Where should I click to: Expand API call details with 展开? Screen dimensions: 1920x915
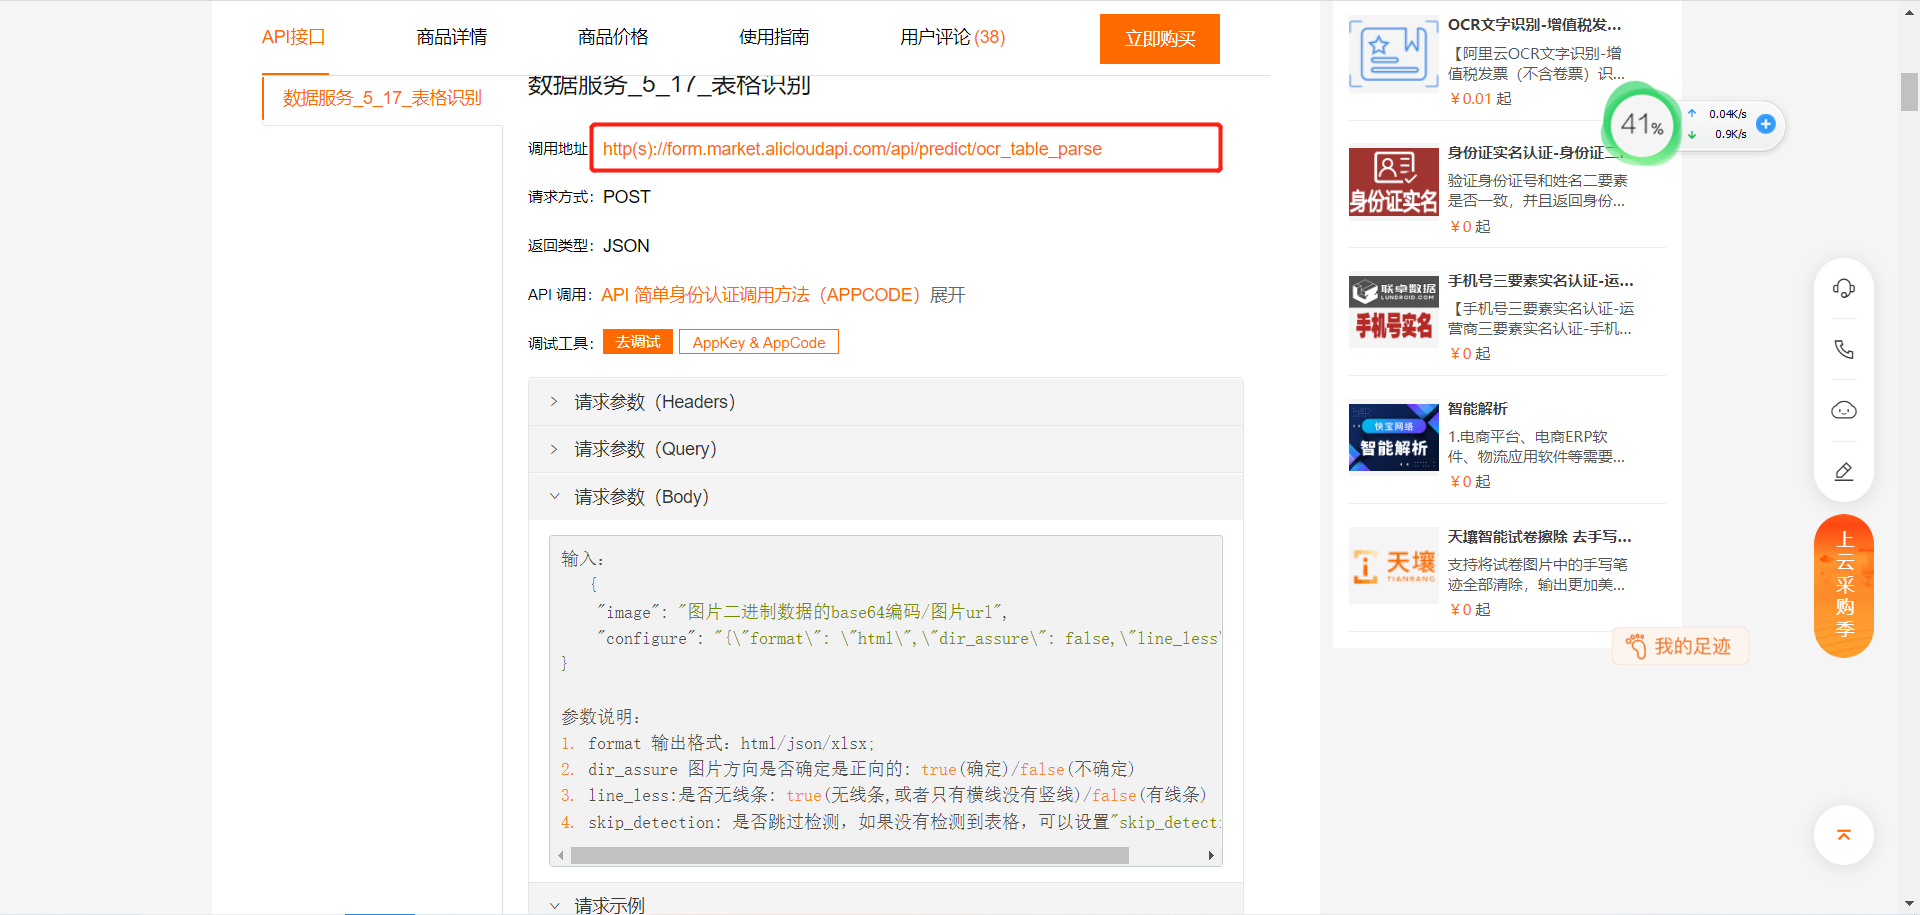(948, 295)
